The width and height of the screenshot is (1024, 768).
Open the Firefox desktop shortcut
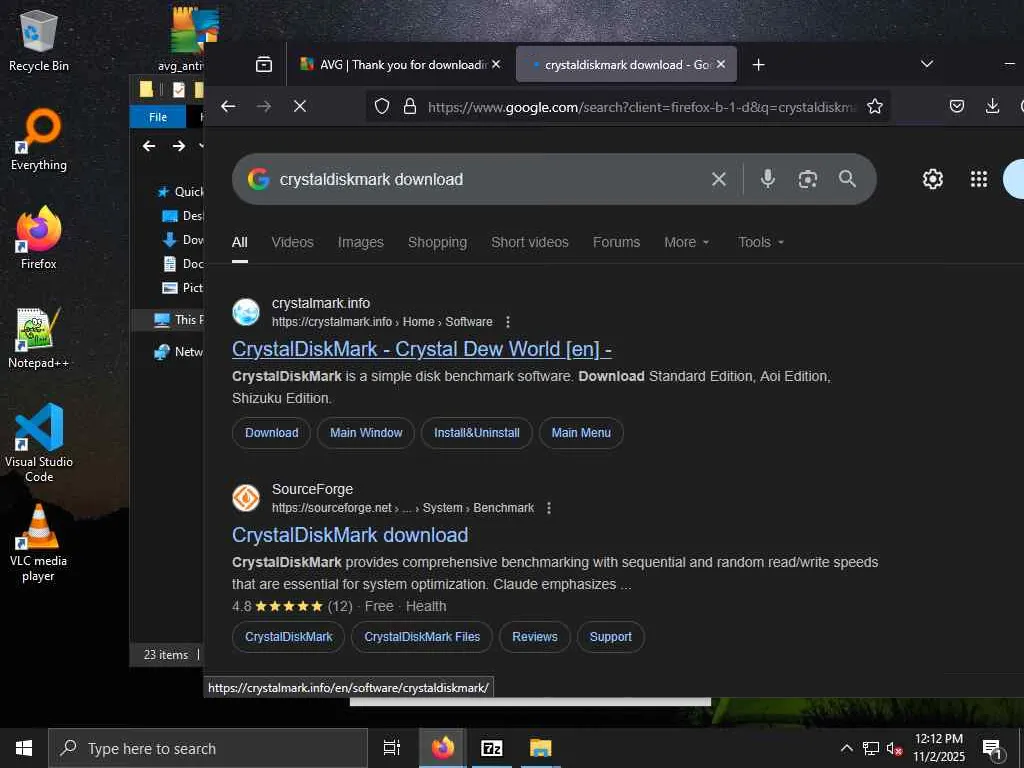click(39, 238)
